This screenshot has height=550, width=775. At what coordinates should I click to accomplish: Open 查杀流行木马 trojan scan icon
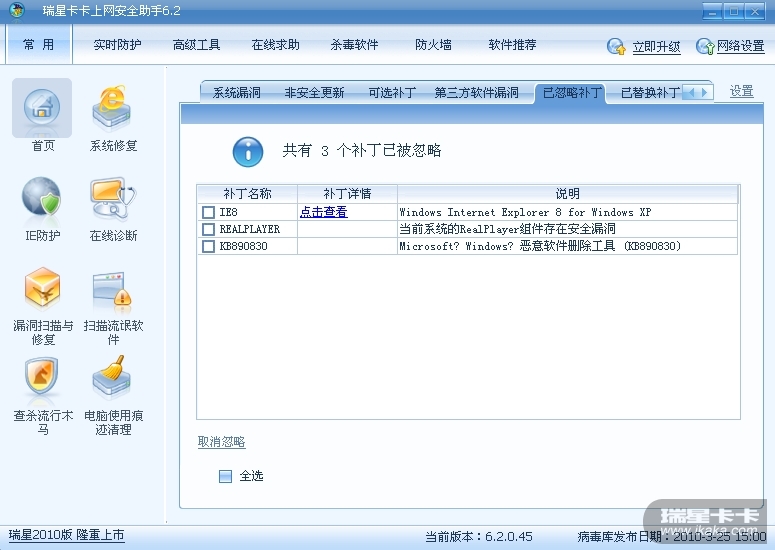click(42, 379)
